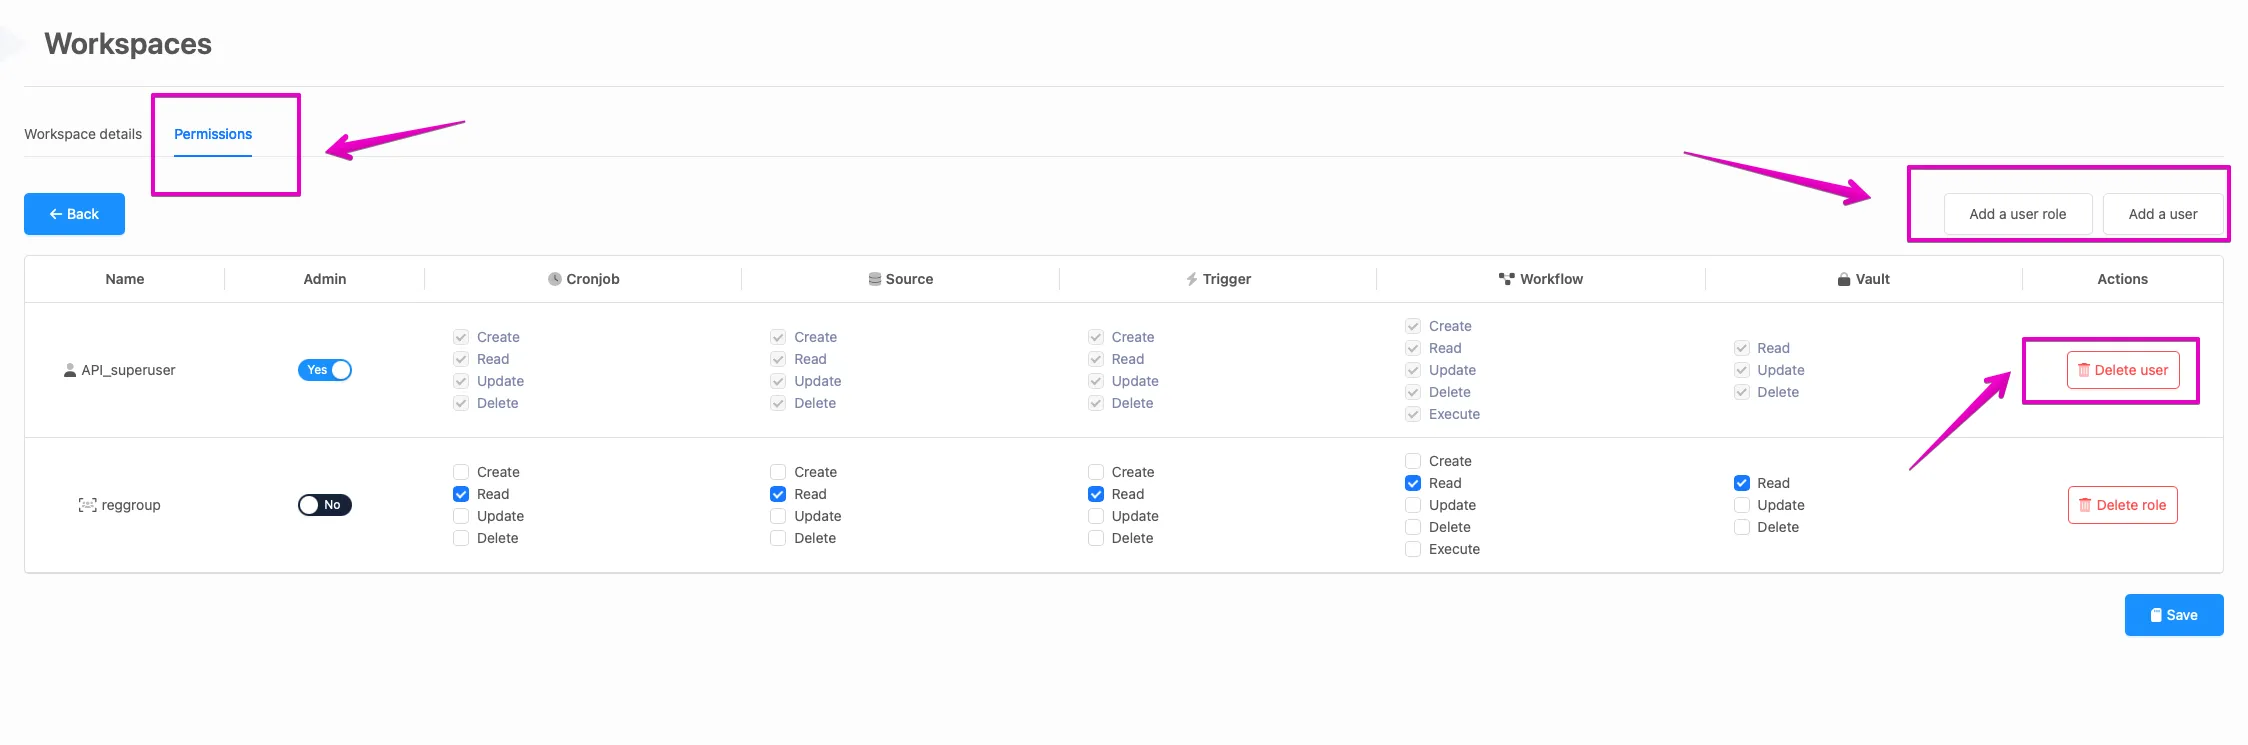Click the Add a user button

(2163, 214)
